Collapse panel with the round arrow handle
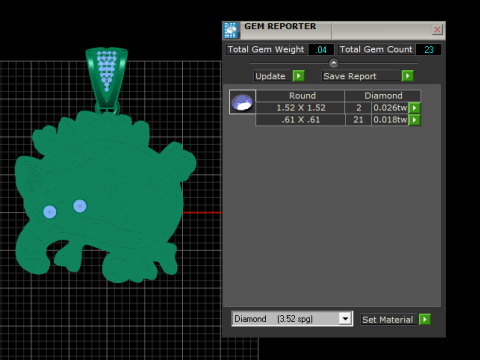This screenshot has height=360, width=480. click(333, 63)
